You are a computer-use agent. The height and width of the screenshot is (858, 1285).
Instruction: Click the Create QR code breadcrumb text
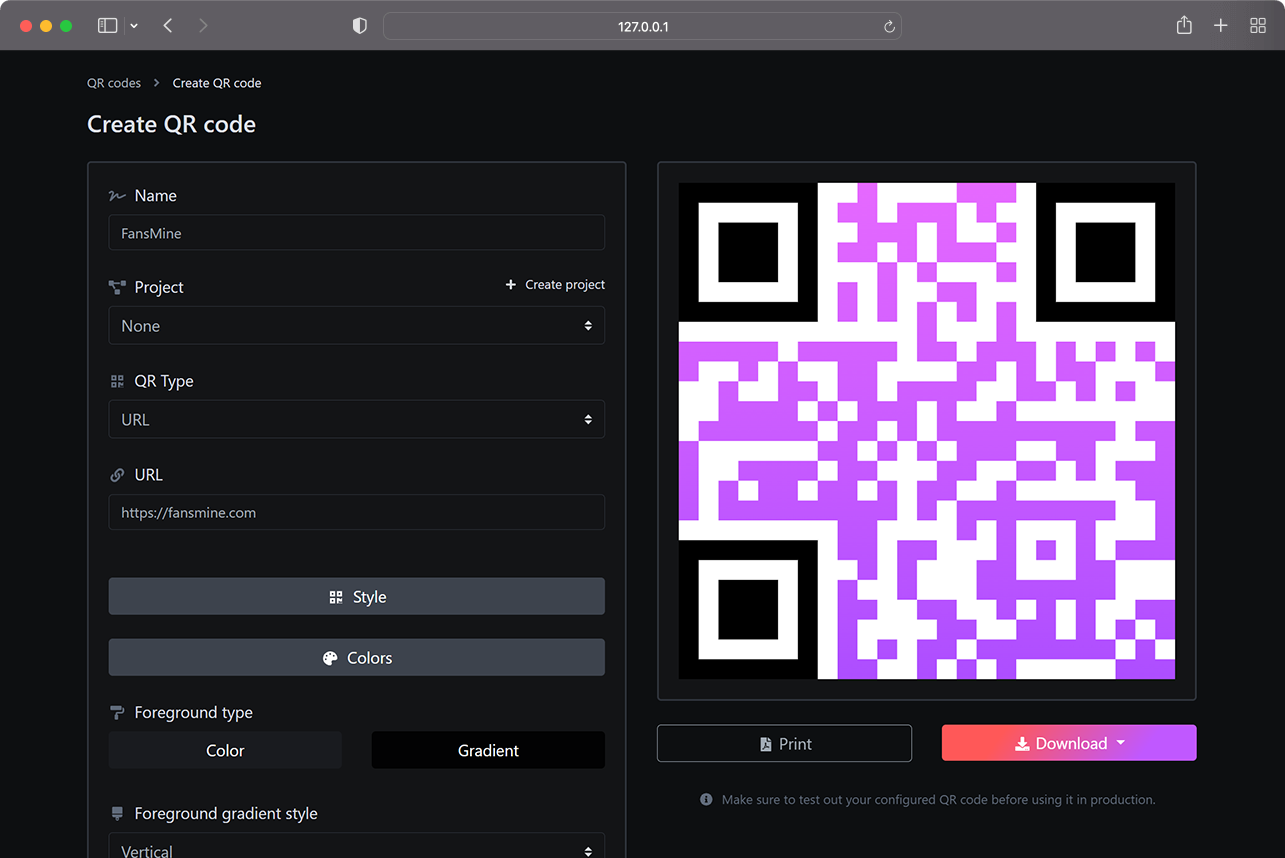(217, 83)
